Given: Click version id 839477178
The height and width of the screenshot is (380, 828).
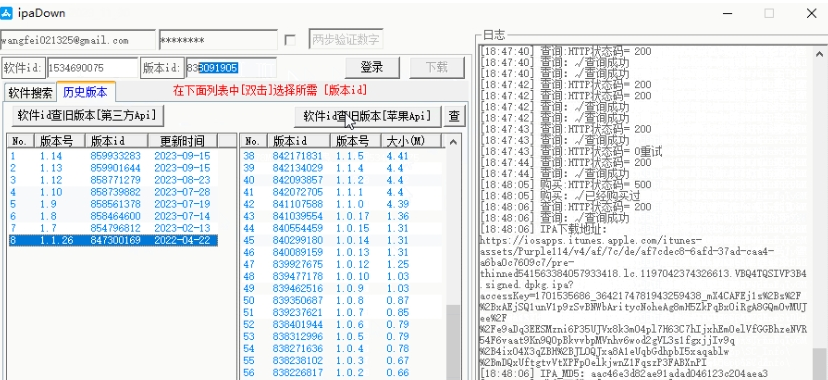Looking at the screenshot, I should coord(297,277).
